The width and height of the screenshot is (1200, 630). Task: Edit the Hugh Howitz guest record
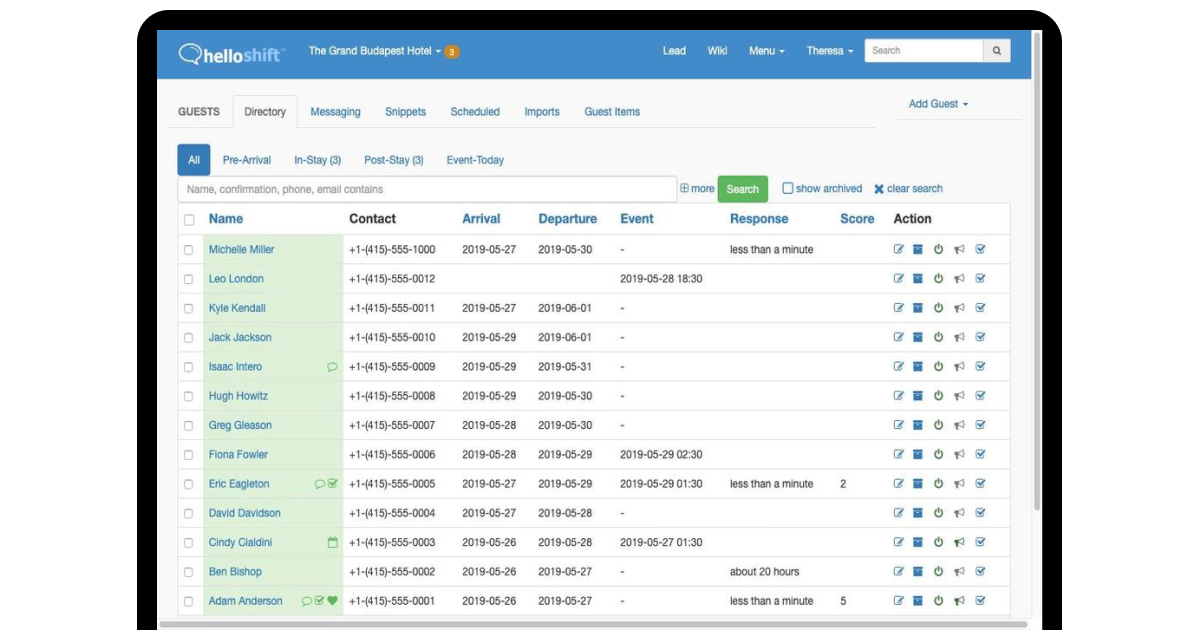pyautogui.click(x=899, y=396)
